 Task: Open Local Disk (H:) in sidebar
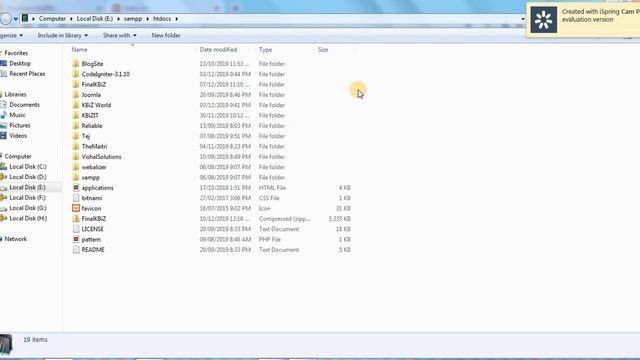[28, 218]
